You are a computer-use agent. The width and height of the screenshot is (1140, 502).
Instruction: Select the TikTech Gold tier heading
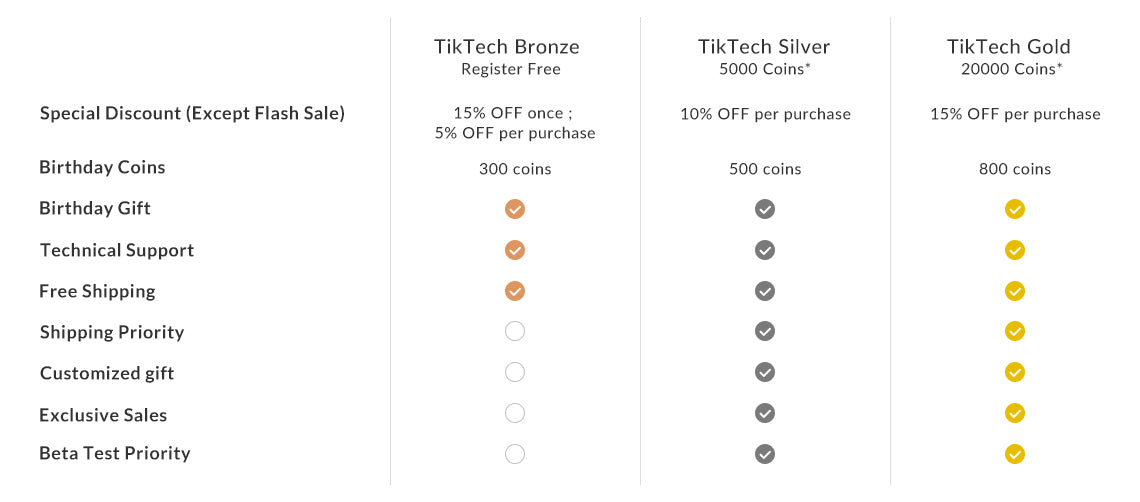pos(1009,47)
